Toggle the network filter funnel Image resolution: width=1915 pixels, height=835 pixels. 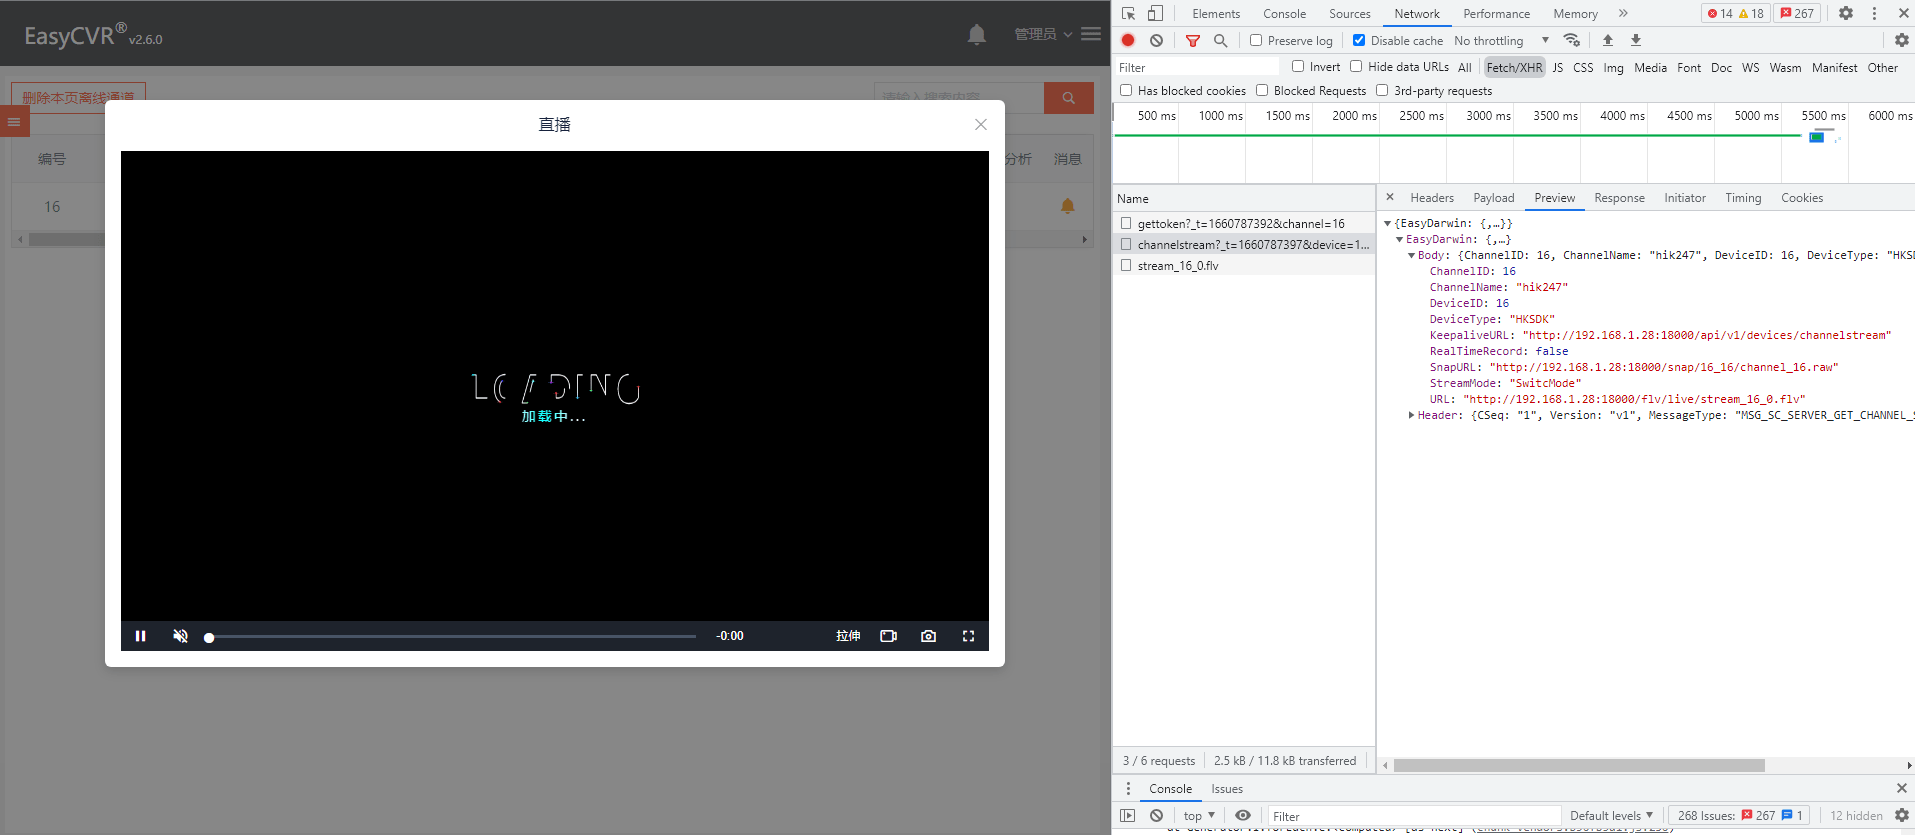click(1192, 40)
